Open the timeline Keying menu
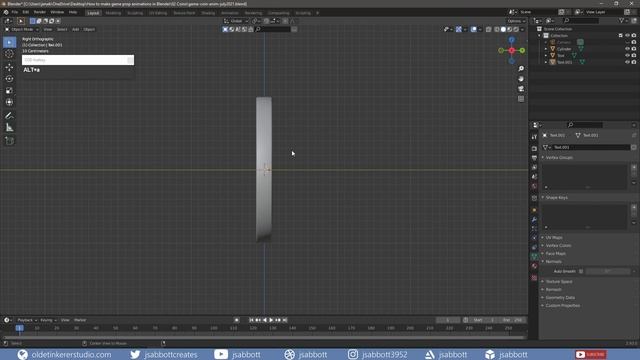 (x=48, y=320)
